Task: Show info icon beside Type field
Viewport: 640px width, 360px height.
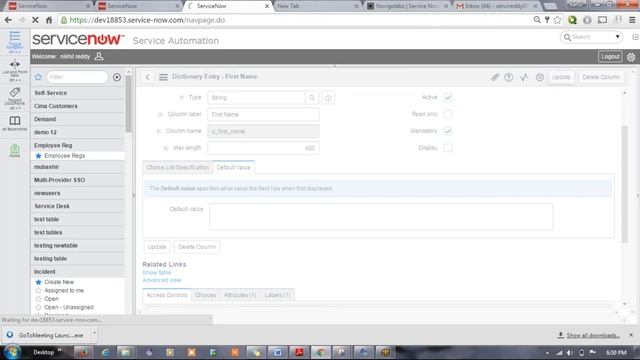Action: pos(328,98)
